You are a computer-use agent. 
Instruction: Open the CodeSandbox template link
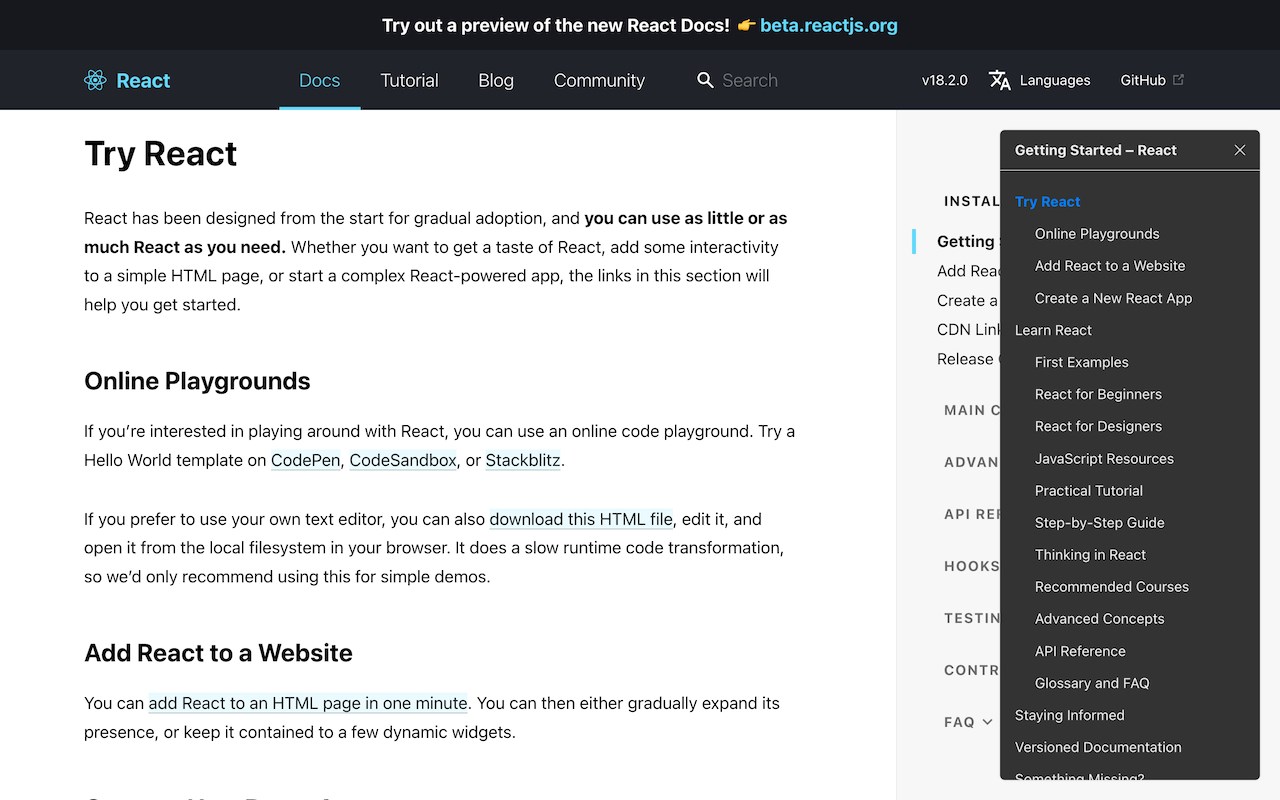pos(403,460)
